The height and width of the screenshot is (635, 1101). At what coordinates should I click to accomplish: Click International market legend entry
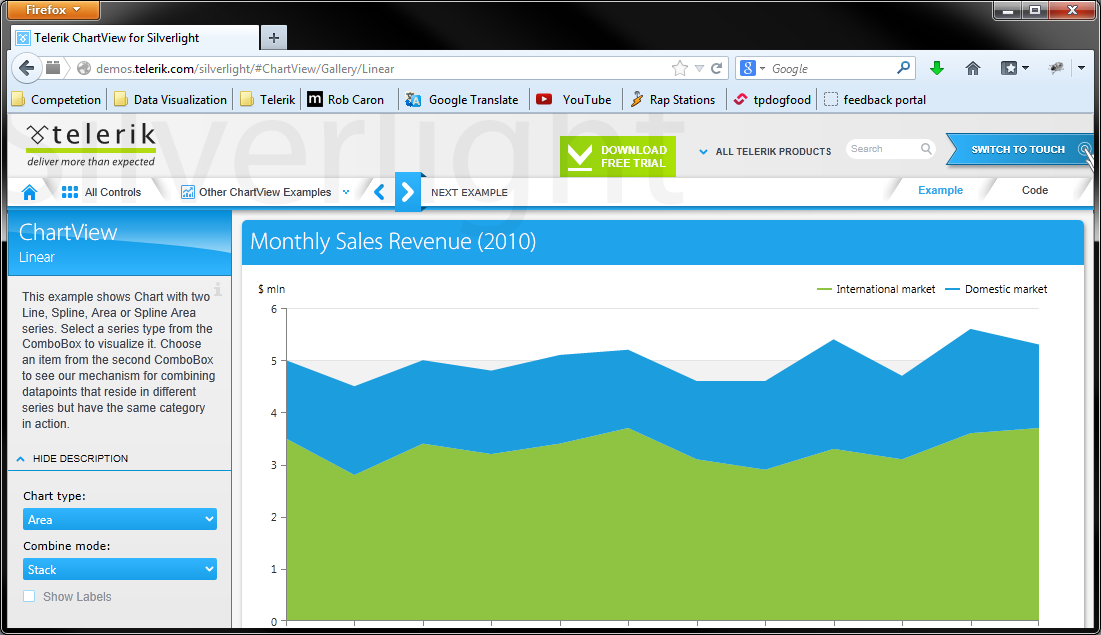click(x=876, y=289)
